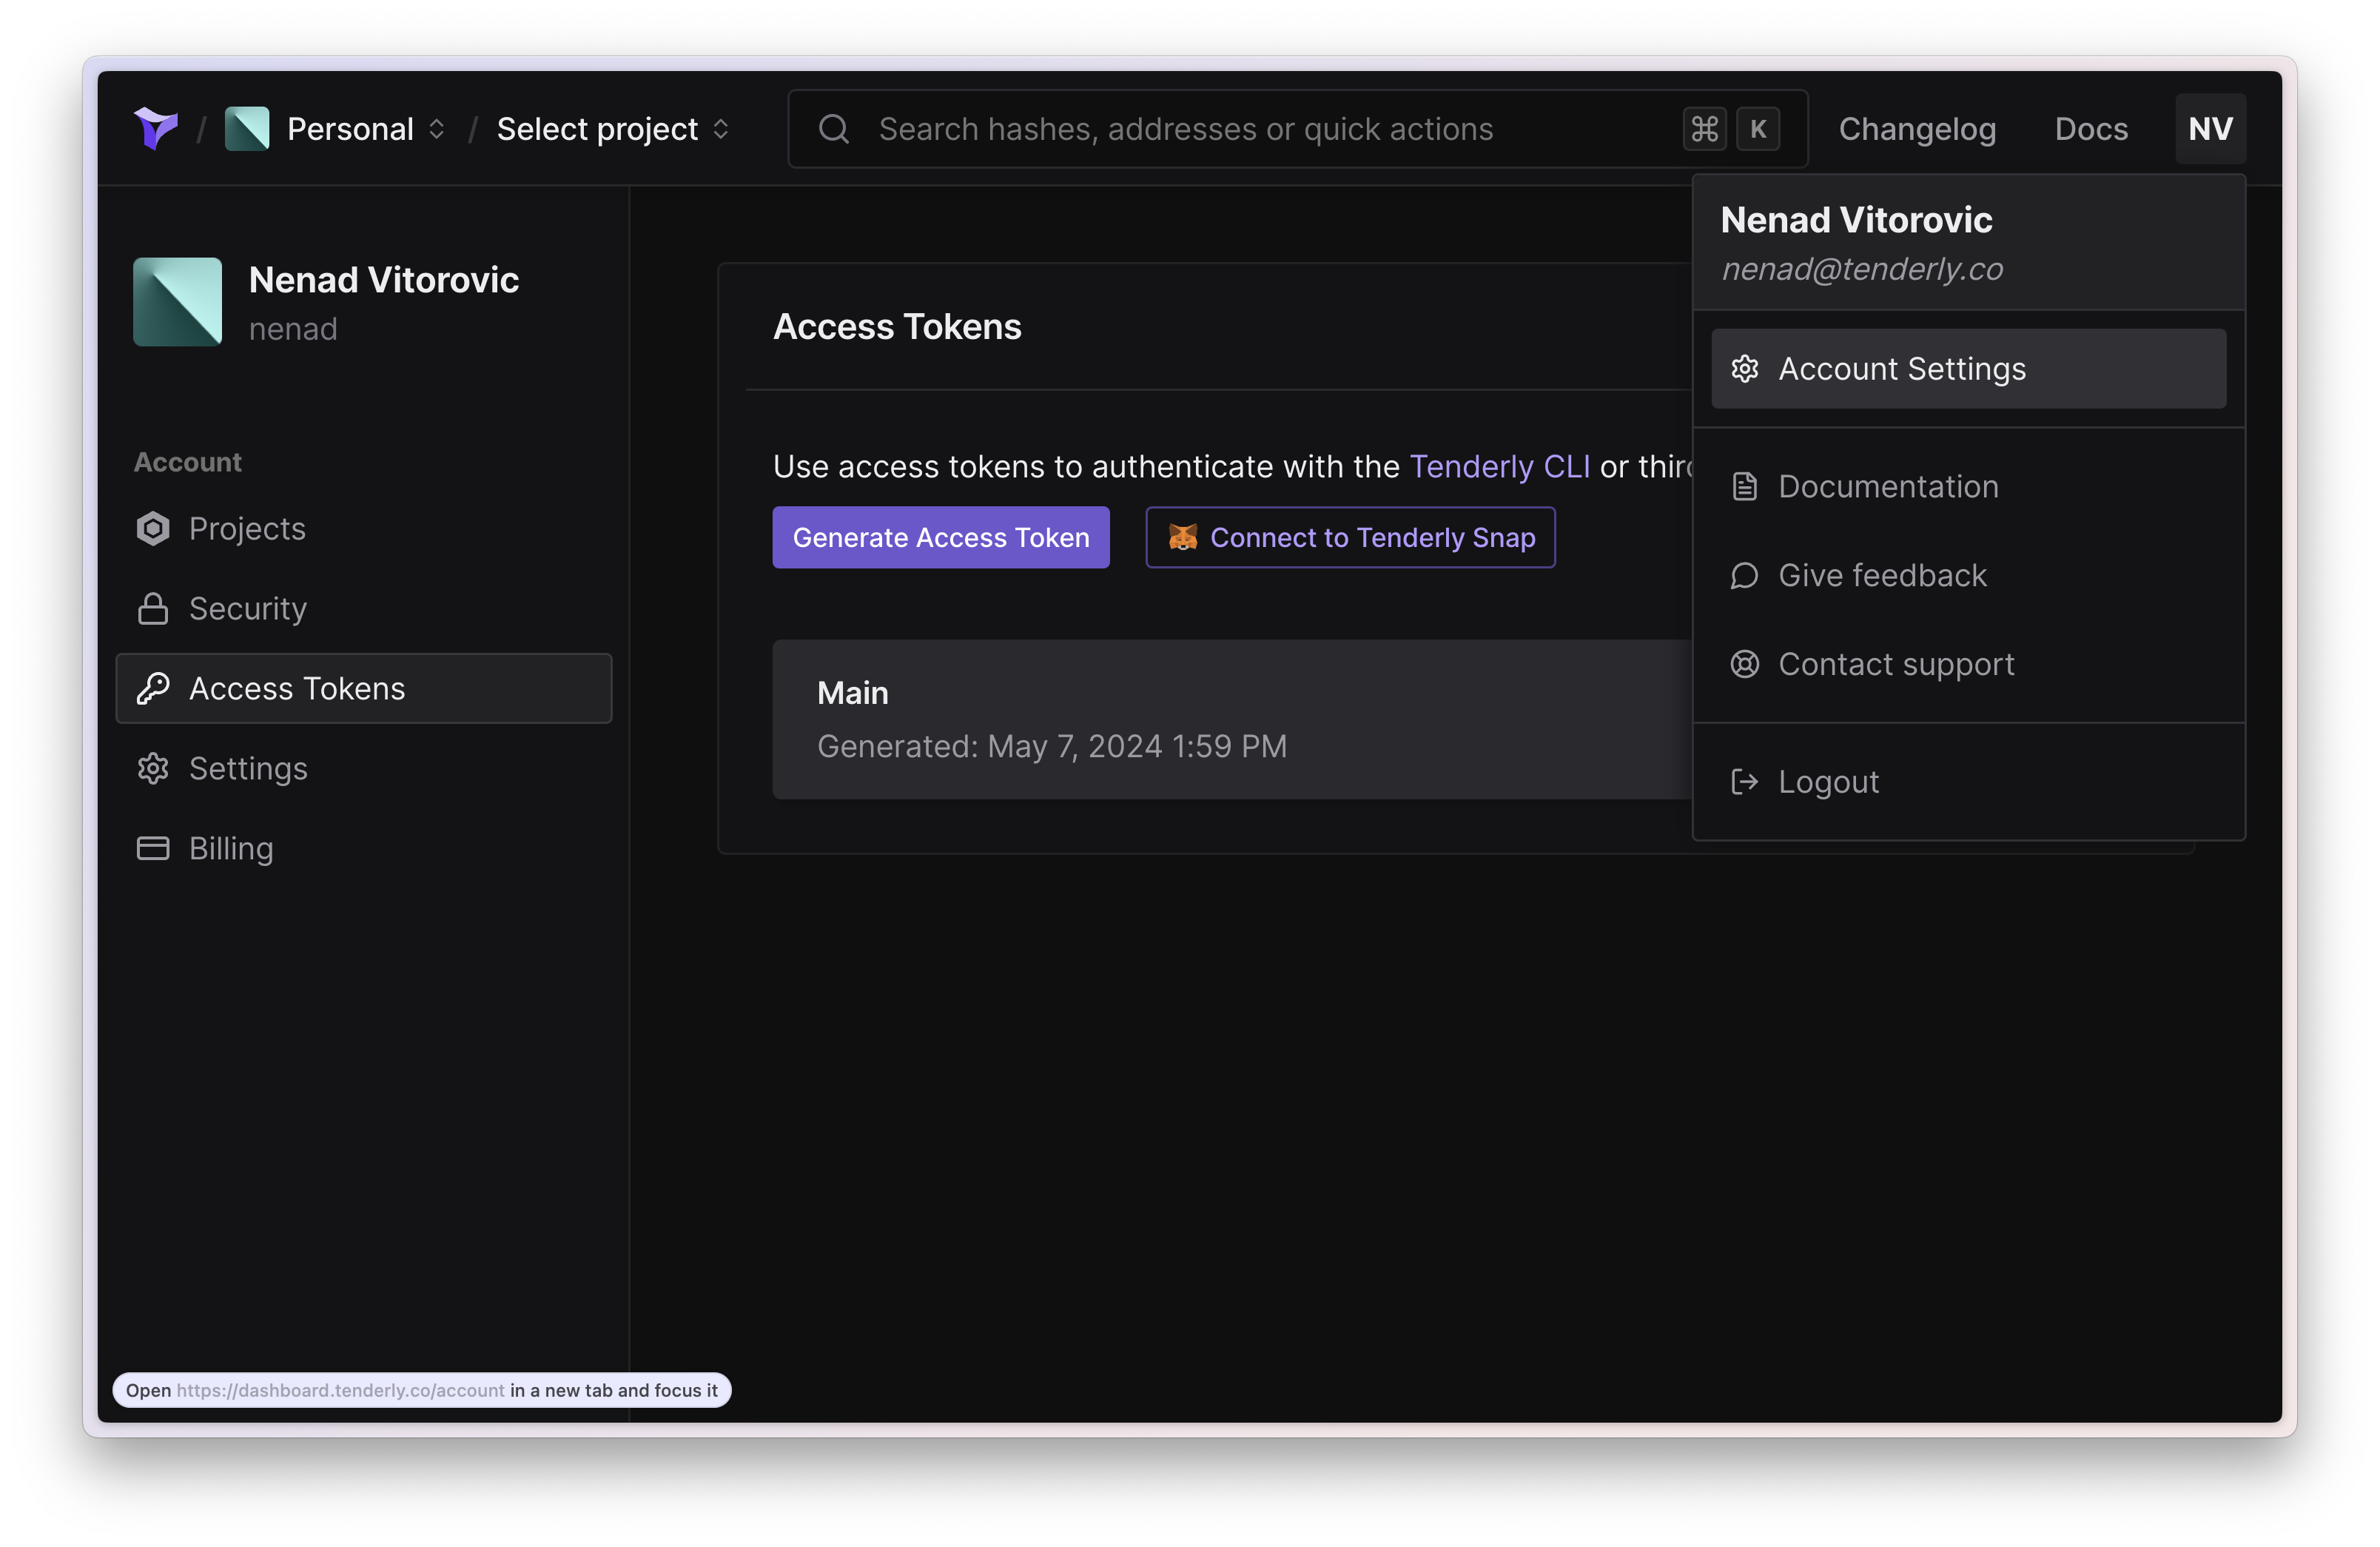Open Billing in the sidebar

click(364, 848)
